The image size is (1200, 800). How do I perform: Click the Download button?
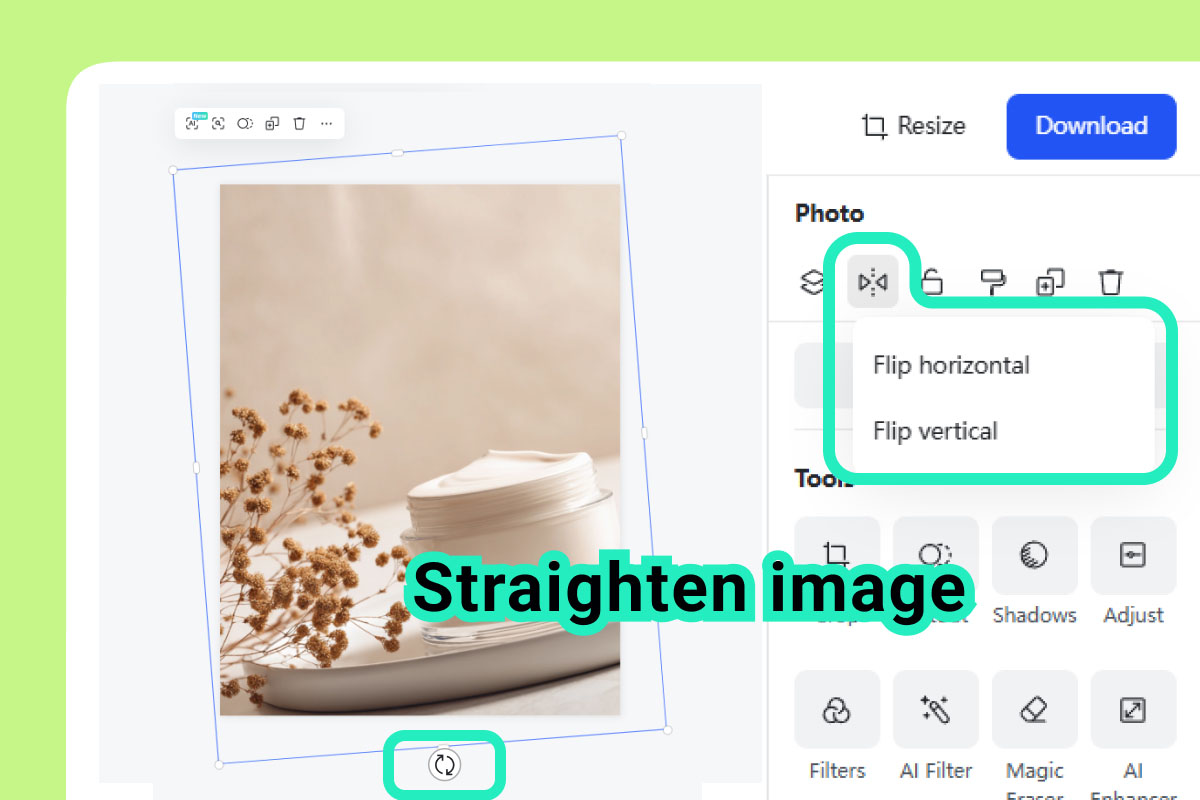(x=1090, y=126)
